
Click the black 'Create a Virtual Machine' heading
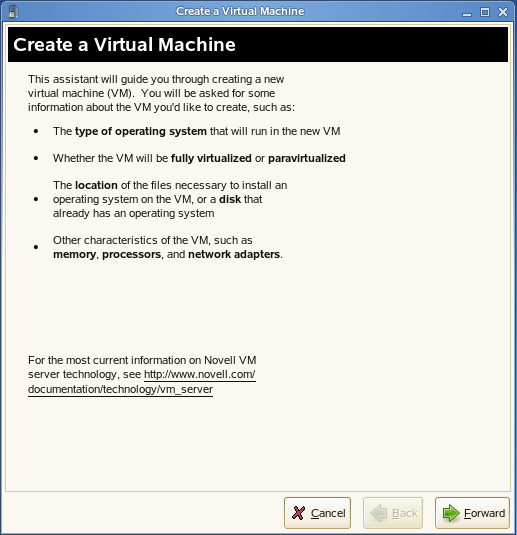point(125,45)
